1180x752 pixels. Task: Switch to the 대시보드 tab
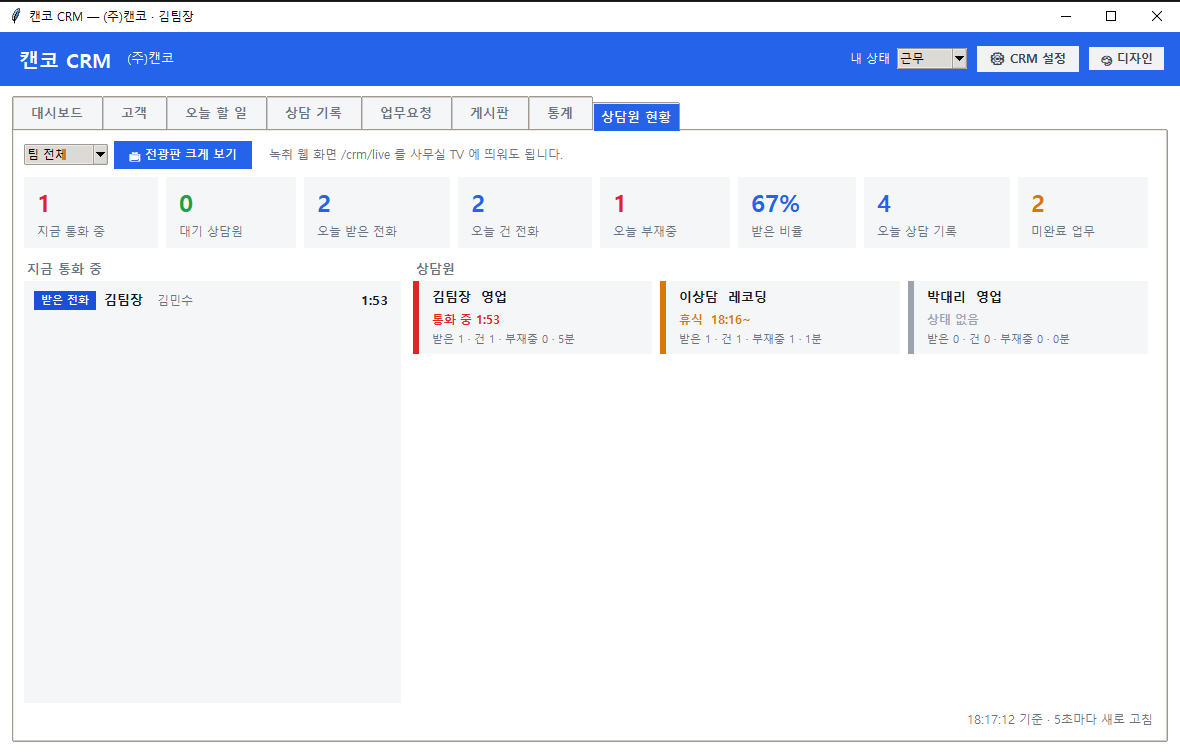[x=57, y=113]
